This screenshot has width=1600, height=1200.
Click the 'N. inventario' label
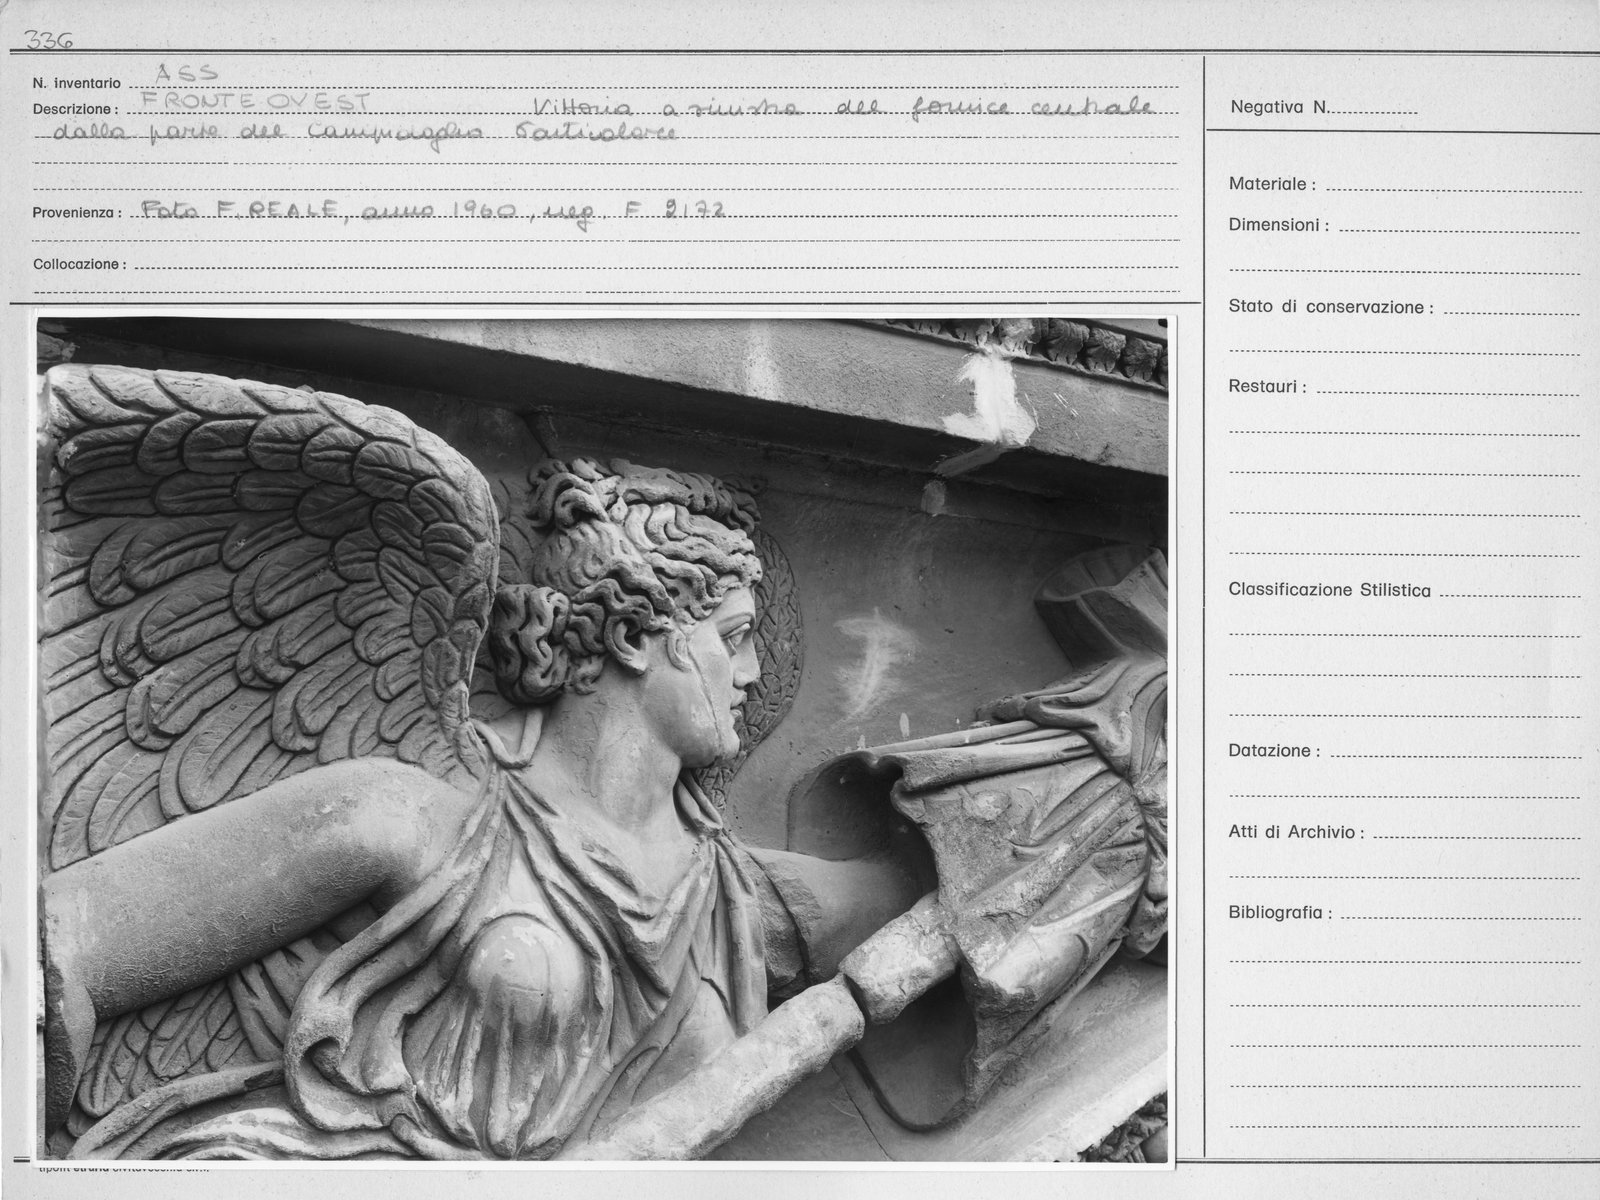(77, 84)
